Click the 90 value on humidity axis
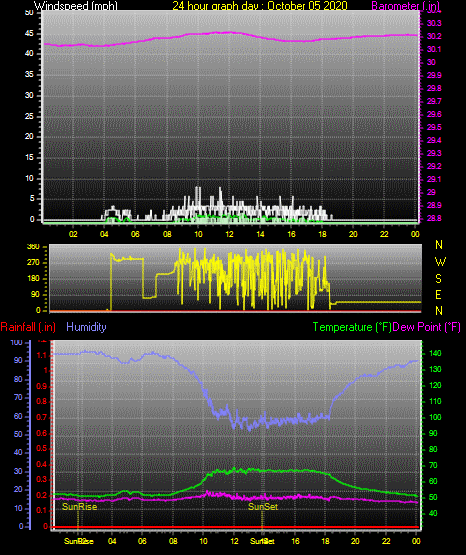Viewport: 466px width, 555px height. click(18, 360)
